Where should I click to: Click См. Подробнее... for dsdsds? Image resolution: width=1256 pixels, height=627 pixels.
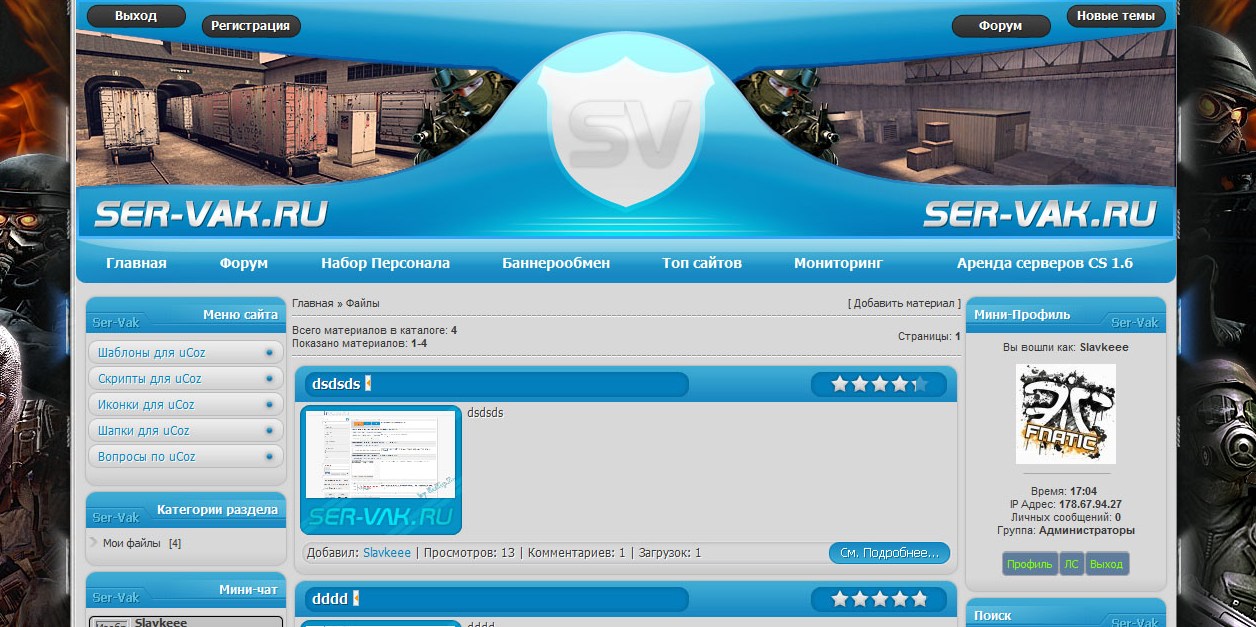(889, 553)
